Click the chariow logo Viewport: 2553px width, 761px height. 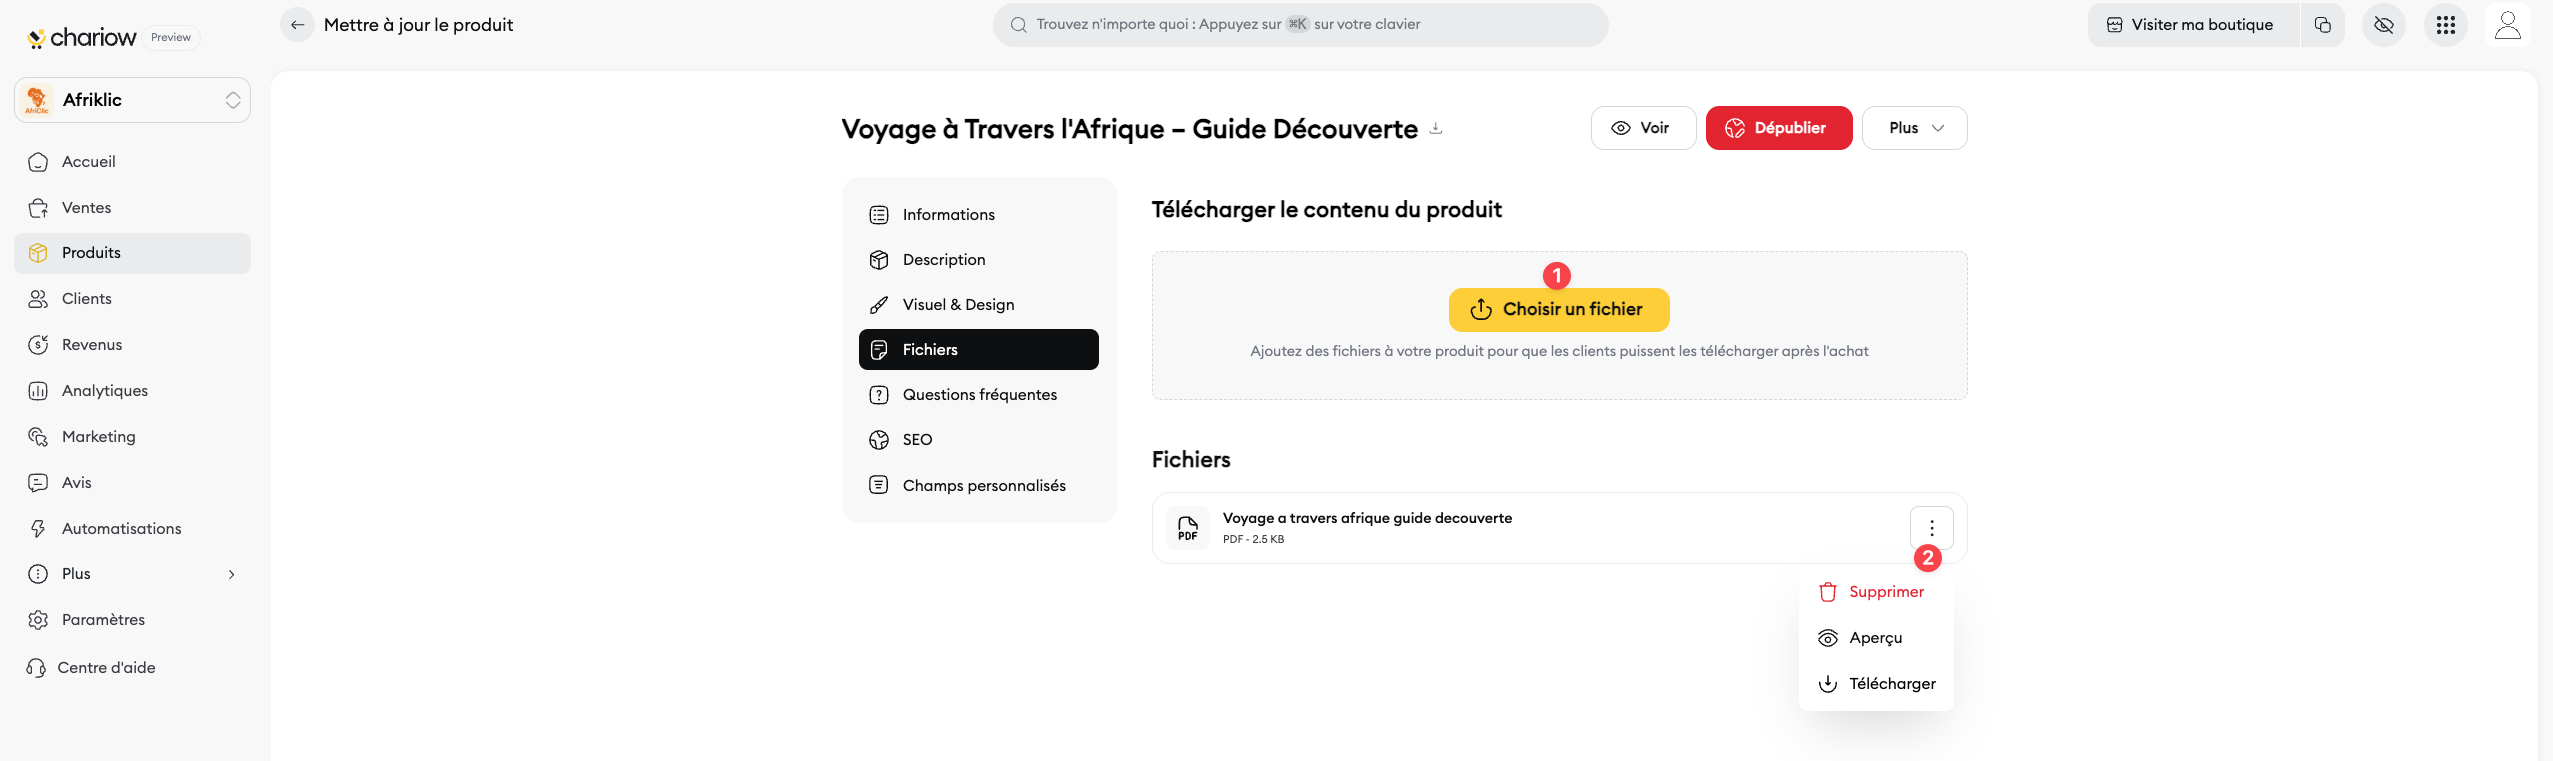click(x=82, y=38)
